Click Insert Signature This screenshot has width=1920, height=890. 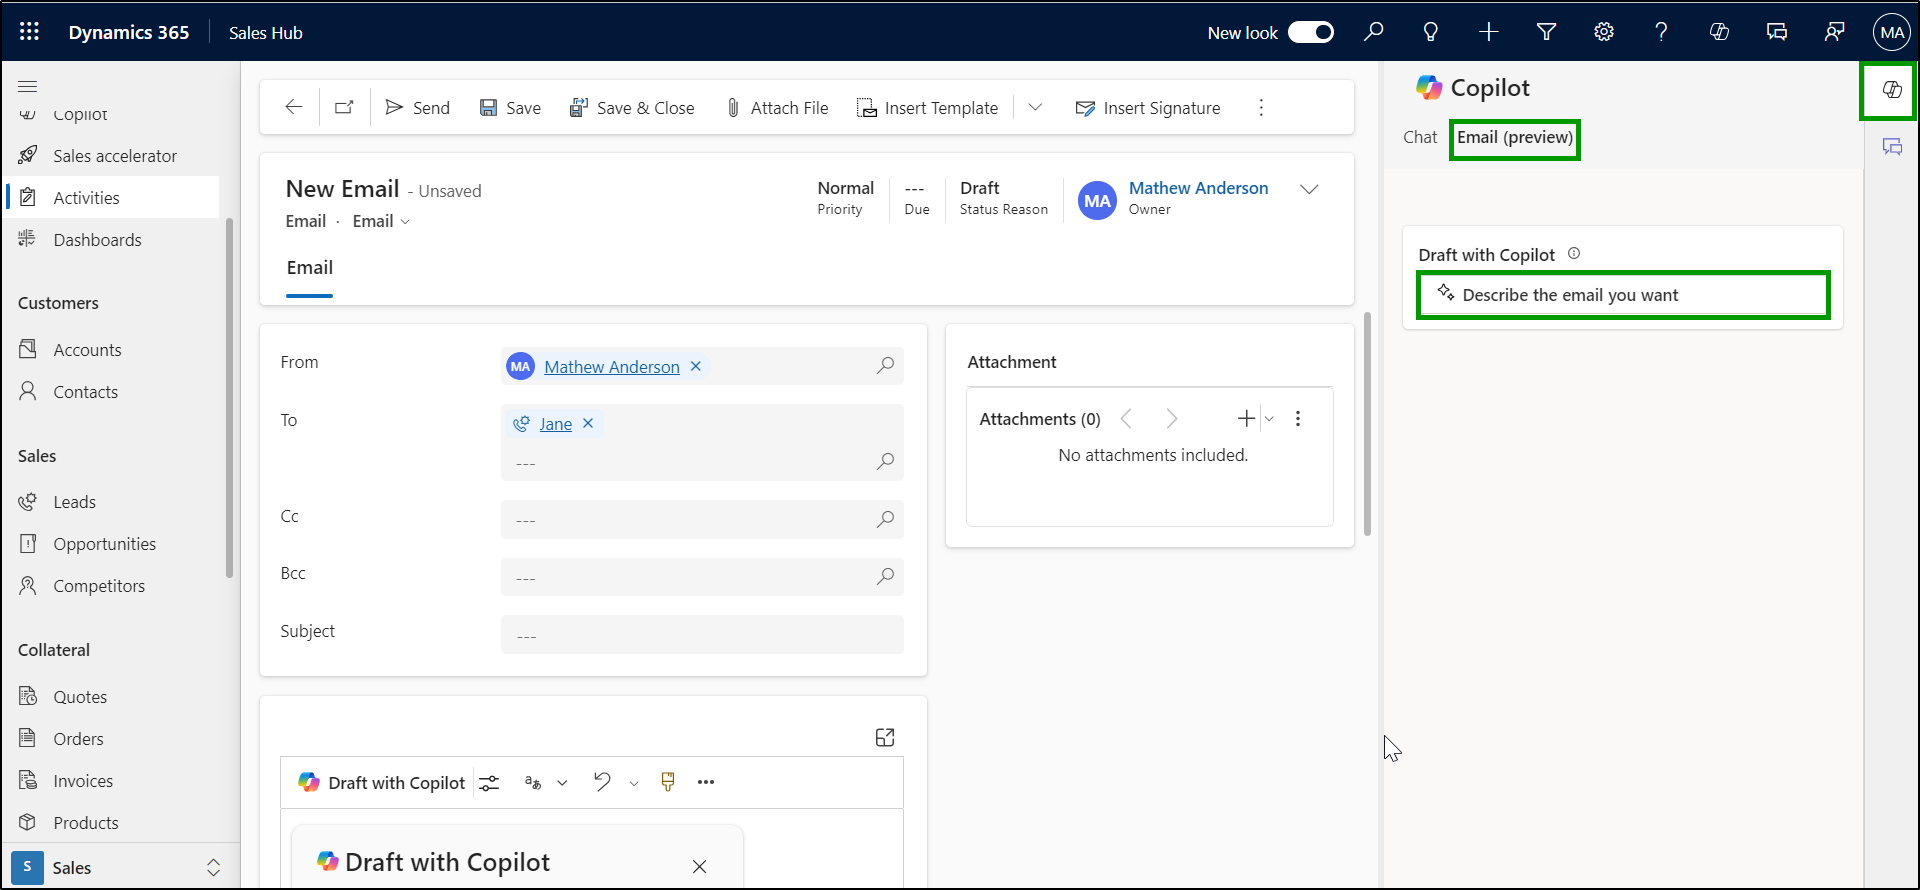coord(1148,107)
